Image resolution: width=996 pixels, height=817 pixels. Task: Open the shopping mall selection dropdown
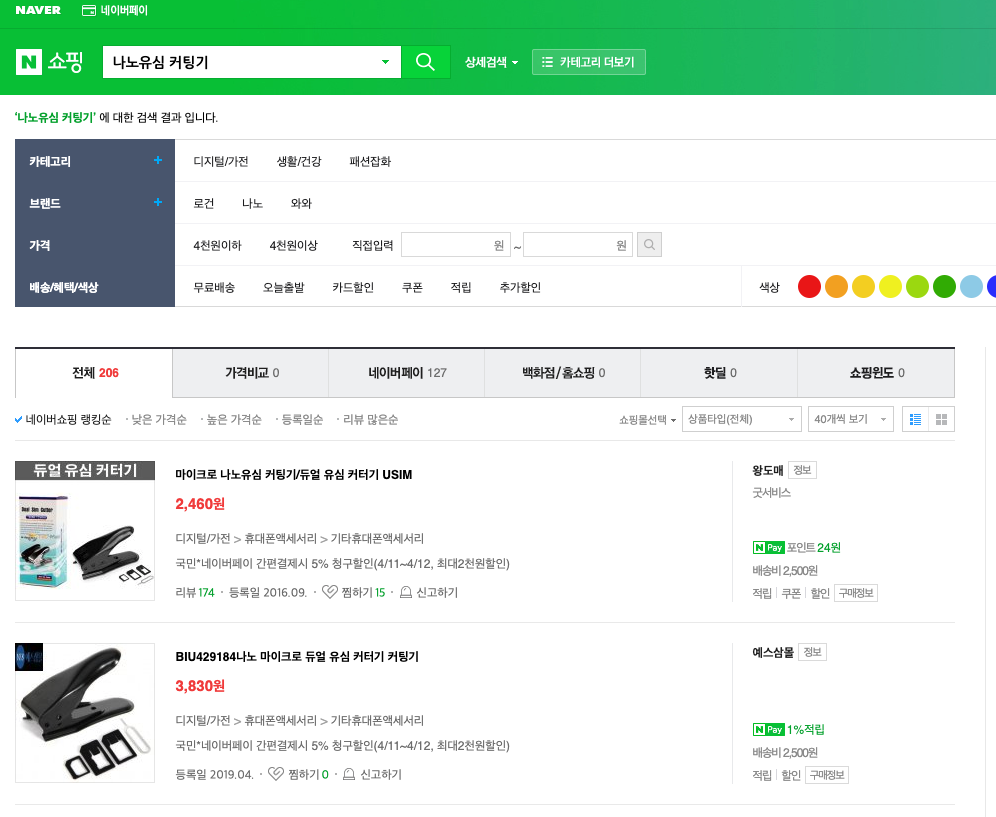click(x=647, y=420)
